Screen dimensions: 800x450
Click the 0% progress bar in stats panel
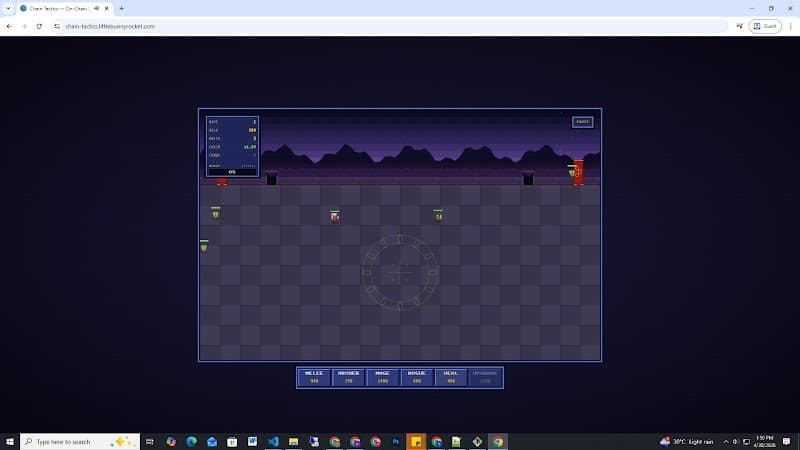point(232,172)
